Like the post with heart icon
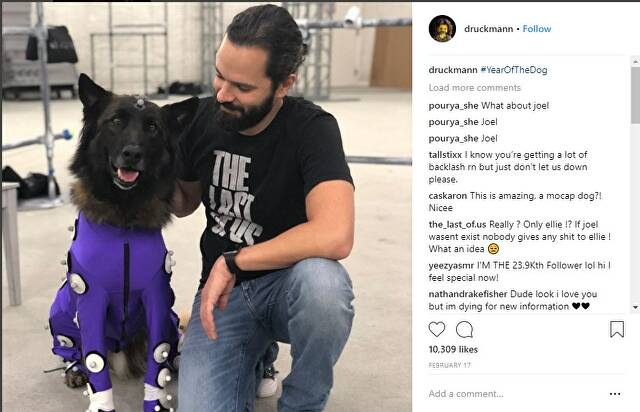 click(x=436, y=329)
